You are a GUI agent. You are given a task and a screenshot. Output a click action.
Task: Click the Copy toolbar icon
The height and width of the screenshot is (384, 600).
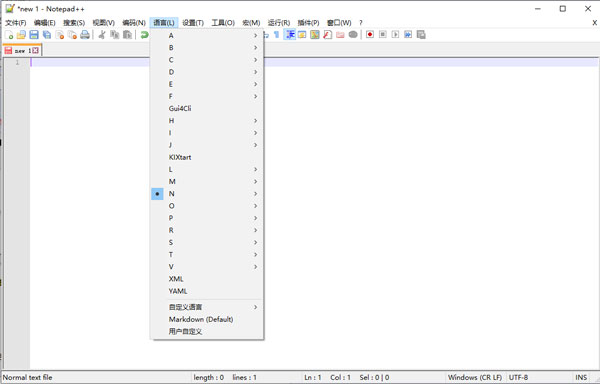[114, 35]
